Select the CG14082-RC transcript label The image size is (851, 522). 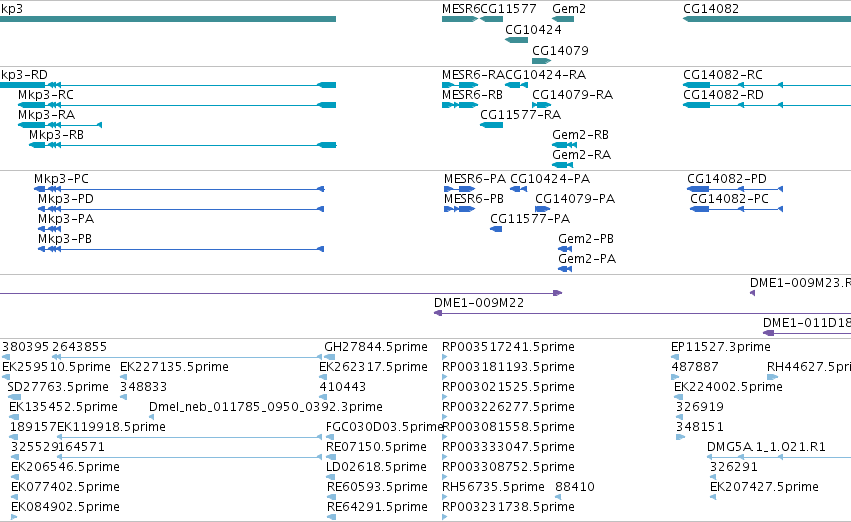point(723,75)
